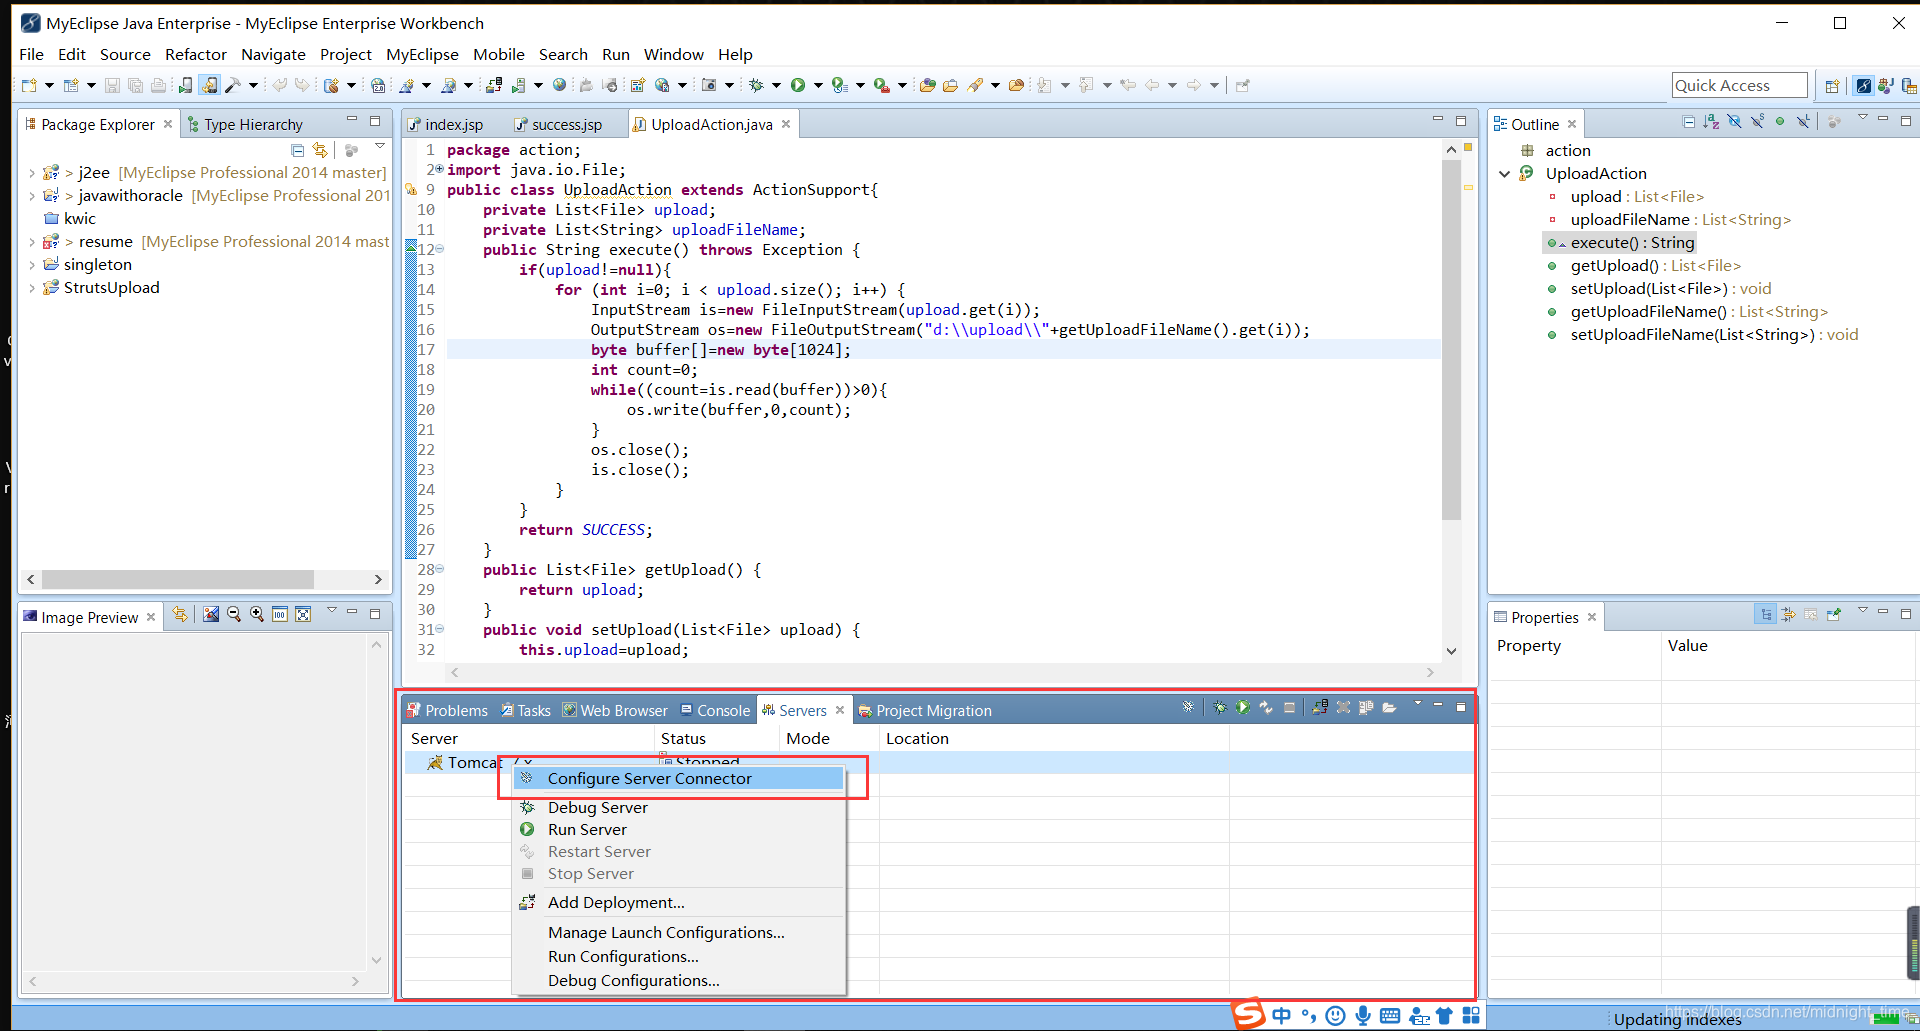Expand the resume project
The image size is (1920, 1031).
coord(32,242)
